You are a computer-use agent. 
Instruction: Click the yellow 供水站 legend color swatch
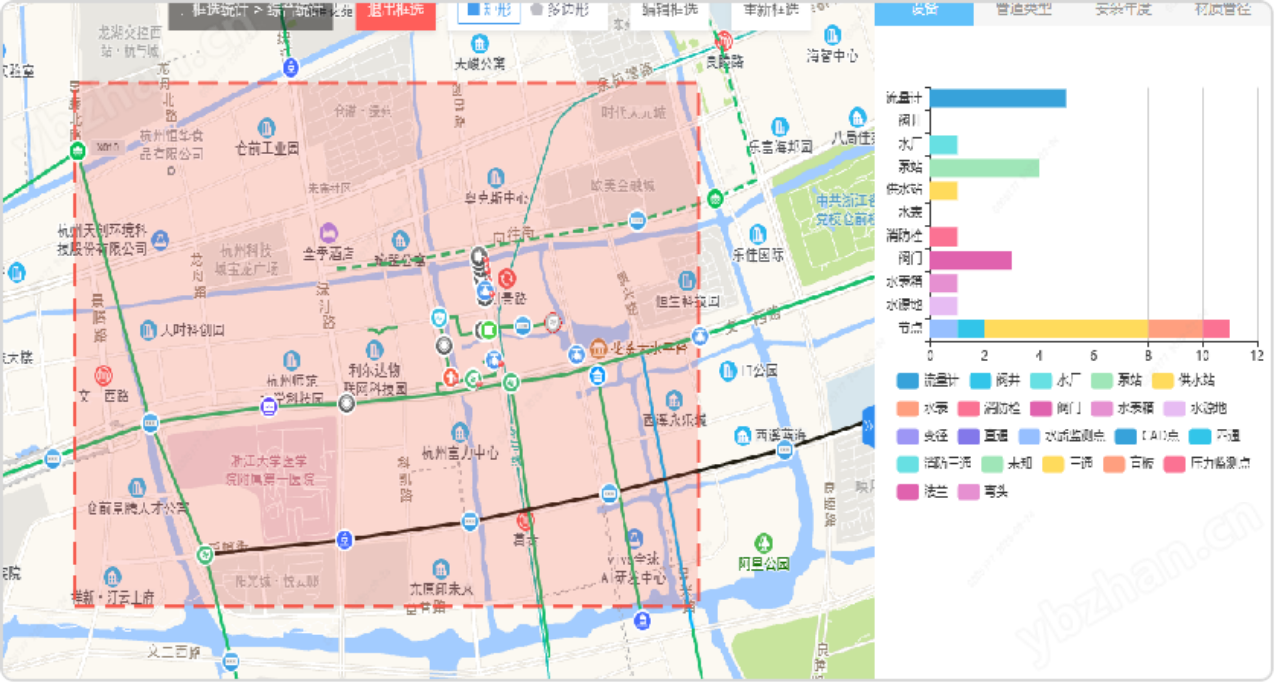point(1160,380)
